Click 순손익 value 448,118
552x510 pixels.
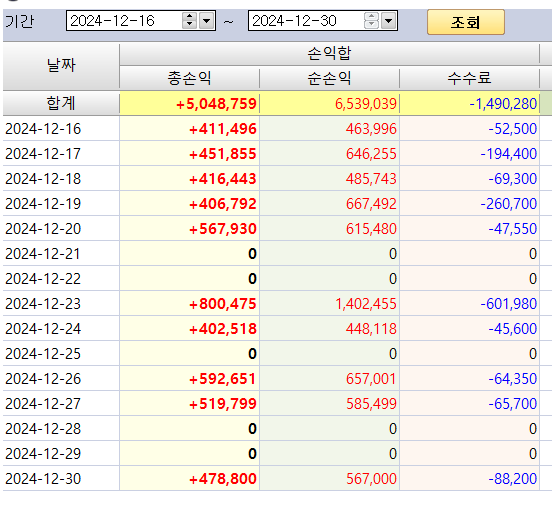[371, 329]
